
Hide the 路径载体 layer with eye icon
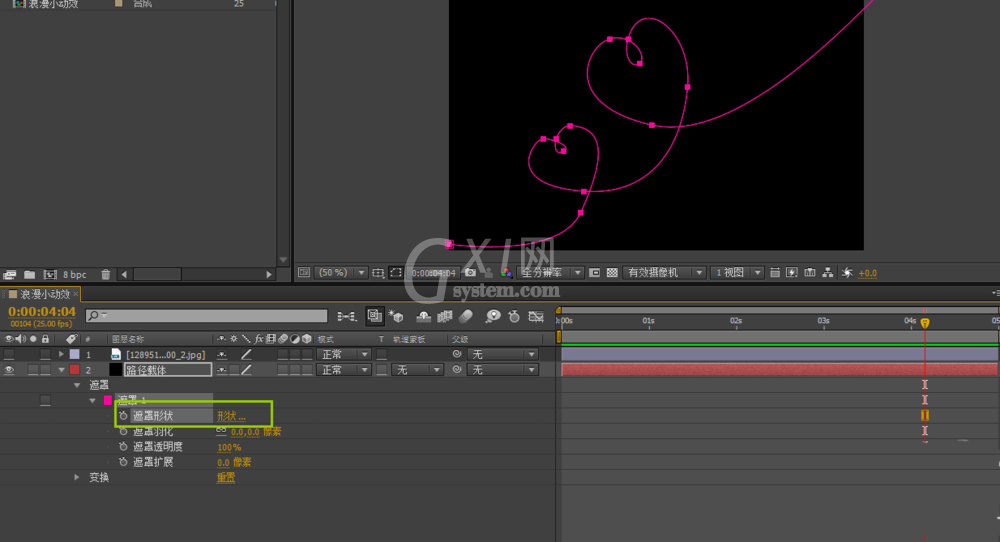[9, 370]
